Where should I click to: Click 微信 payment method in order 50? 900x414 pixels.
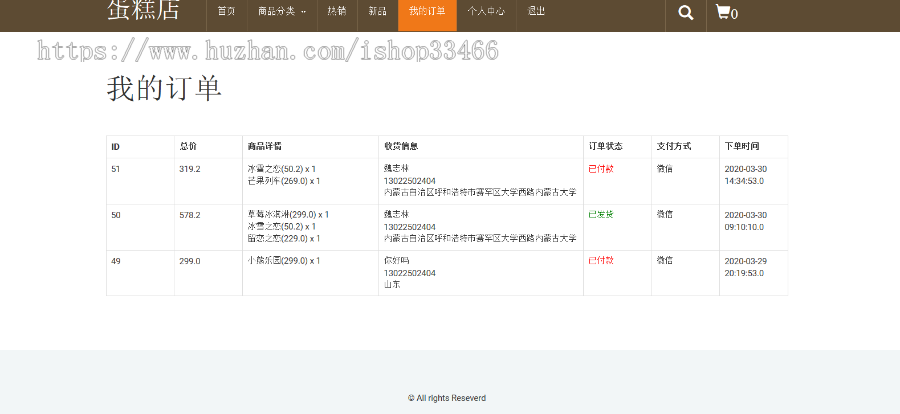[x=665, y=214]
